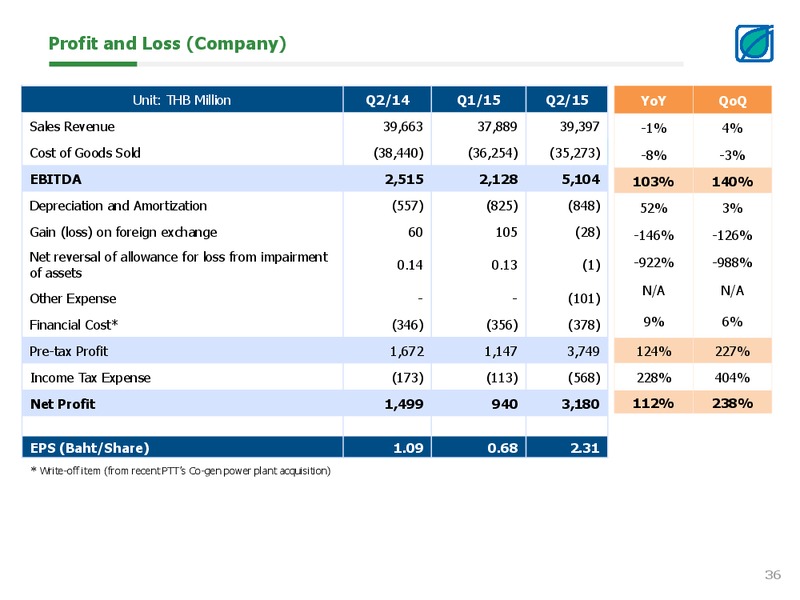The image size is (800, 600).
Task: Click the -126% QoQ value
Action: tap(732, 236)
